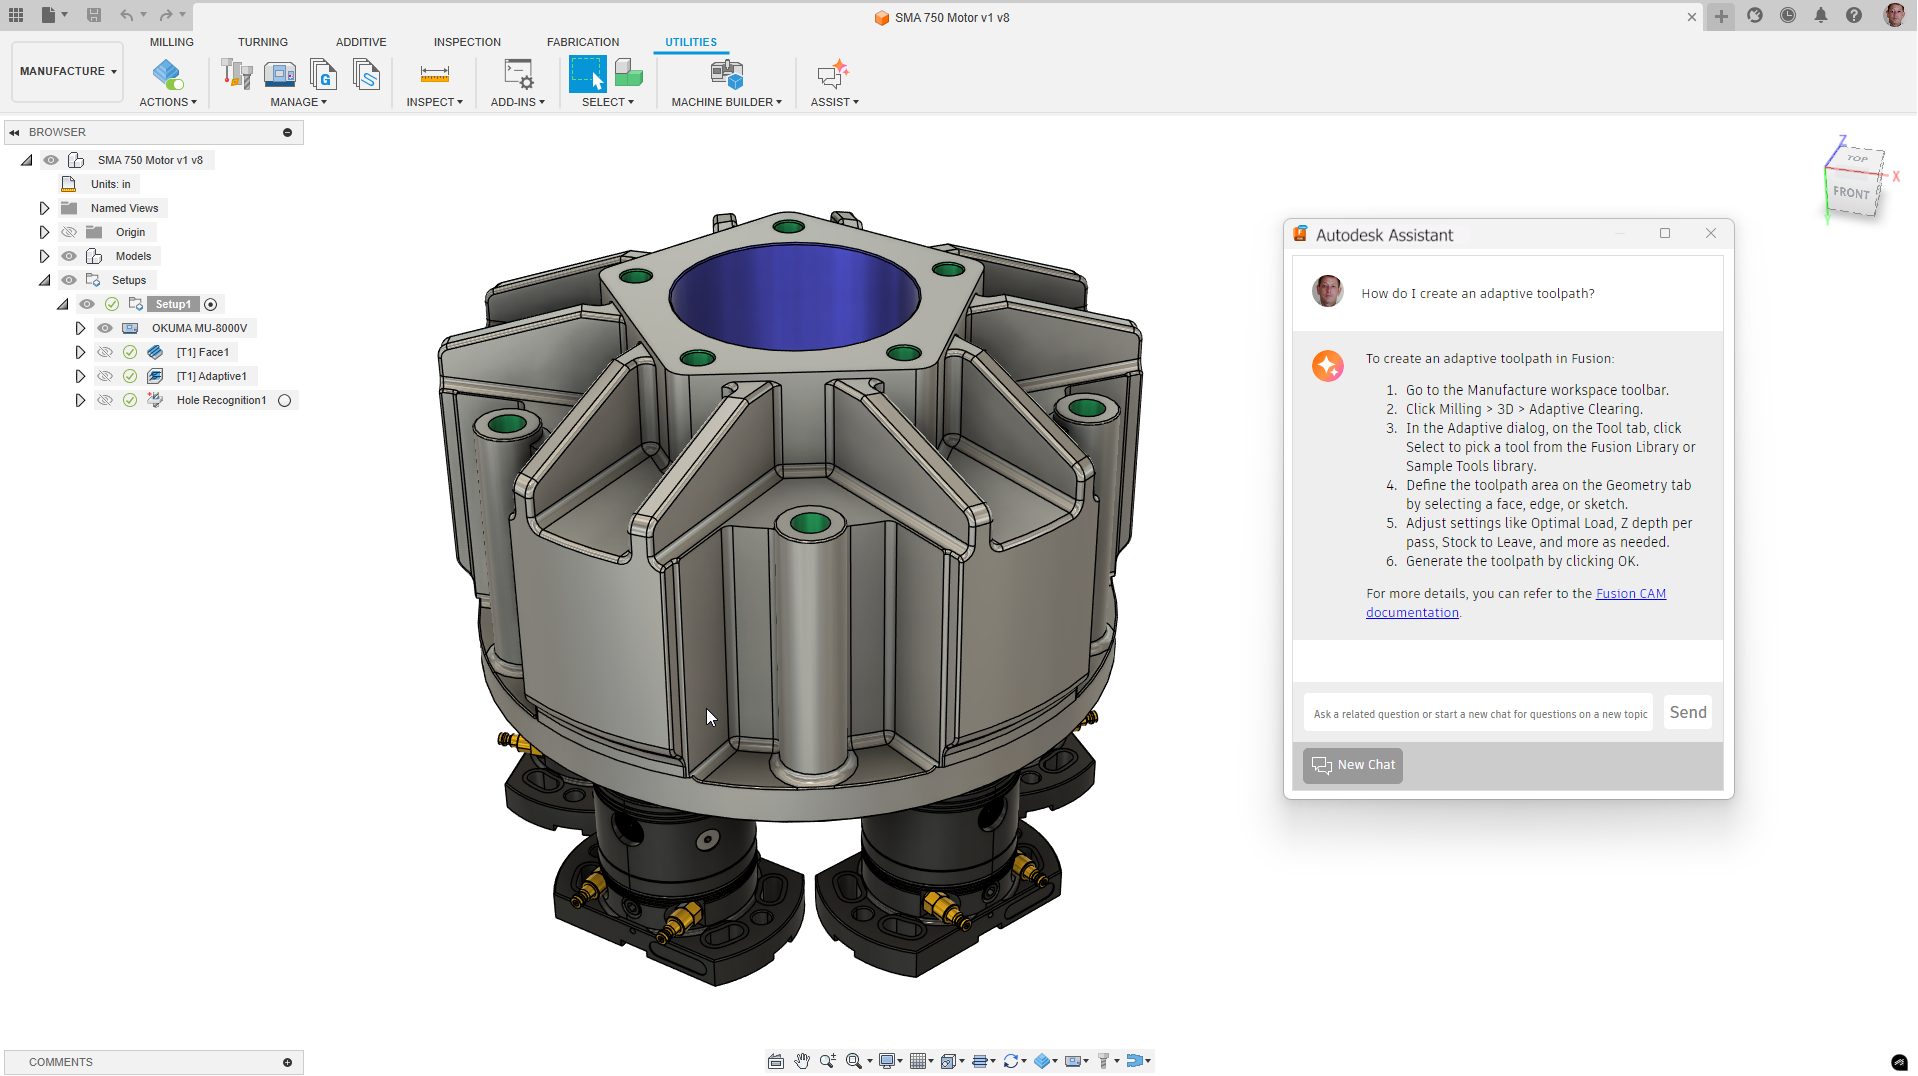
Task: Open the Autodesk Assistant icon in toolbar
Action: click(x=833, y=75)
